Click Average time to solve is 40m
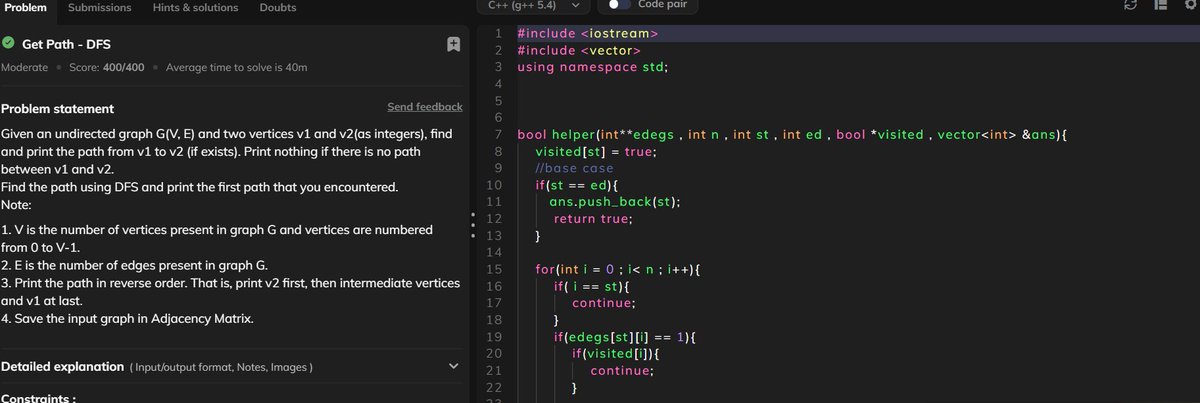1200x403 pixels. pos(236,68)
